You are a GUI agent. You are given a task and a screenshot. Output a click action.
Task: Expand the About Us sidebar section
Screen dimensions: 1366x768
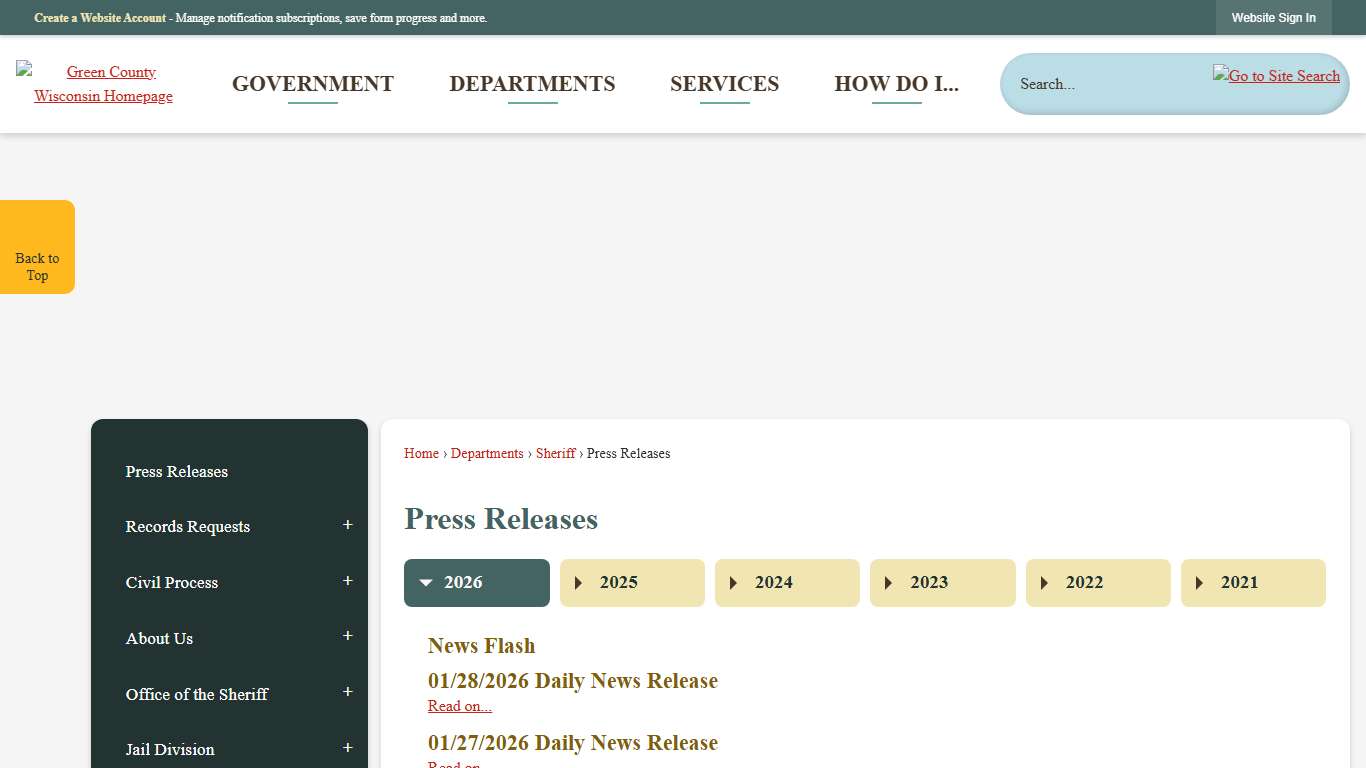[x=347, y=636]
